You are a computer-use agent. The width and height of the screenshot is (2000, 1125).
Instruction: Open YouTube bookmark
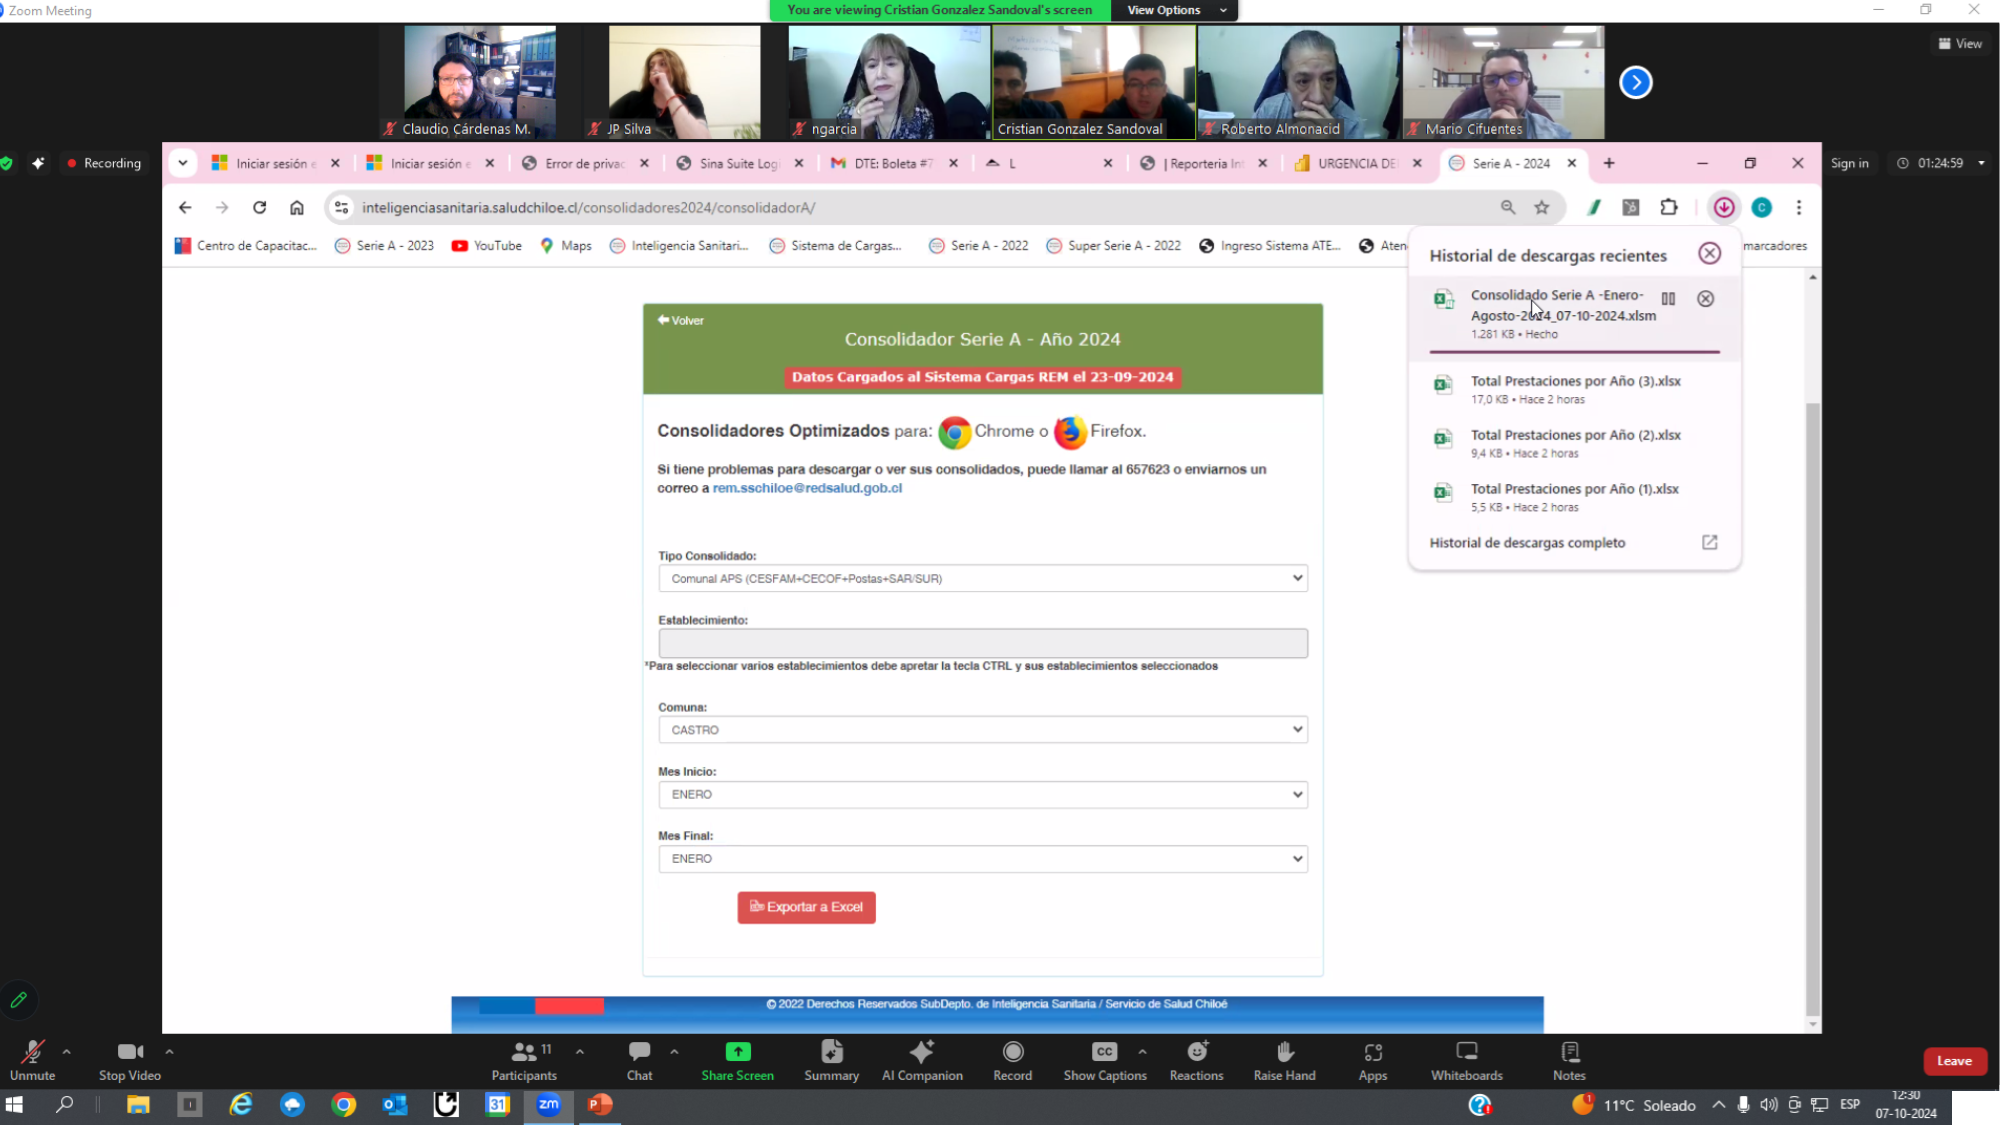pos(486,246)
